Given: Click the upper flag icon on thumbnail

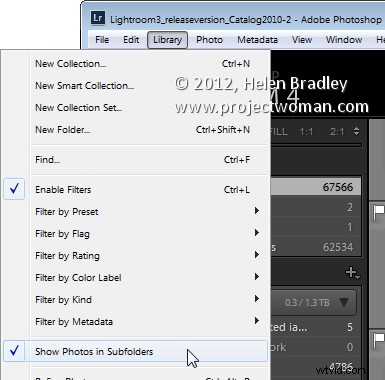Looking at the screenshot, I should point(379,212).
